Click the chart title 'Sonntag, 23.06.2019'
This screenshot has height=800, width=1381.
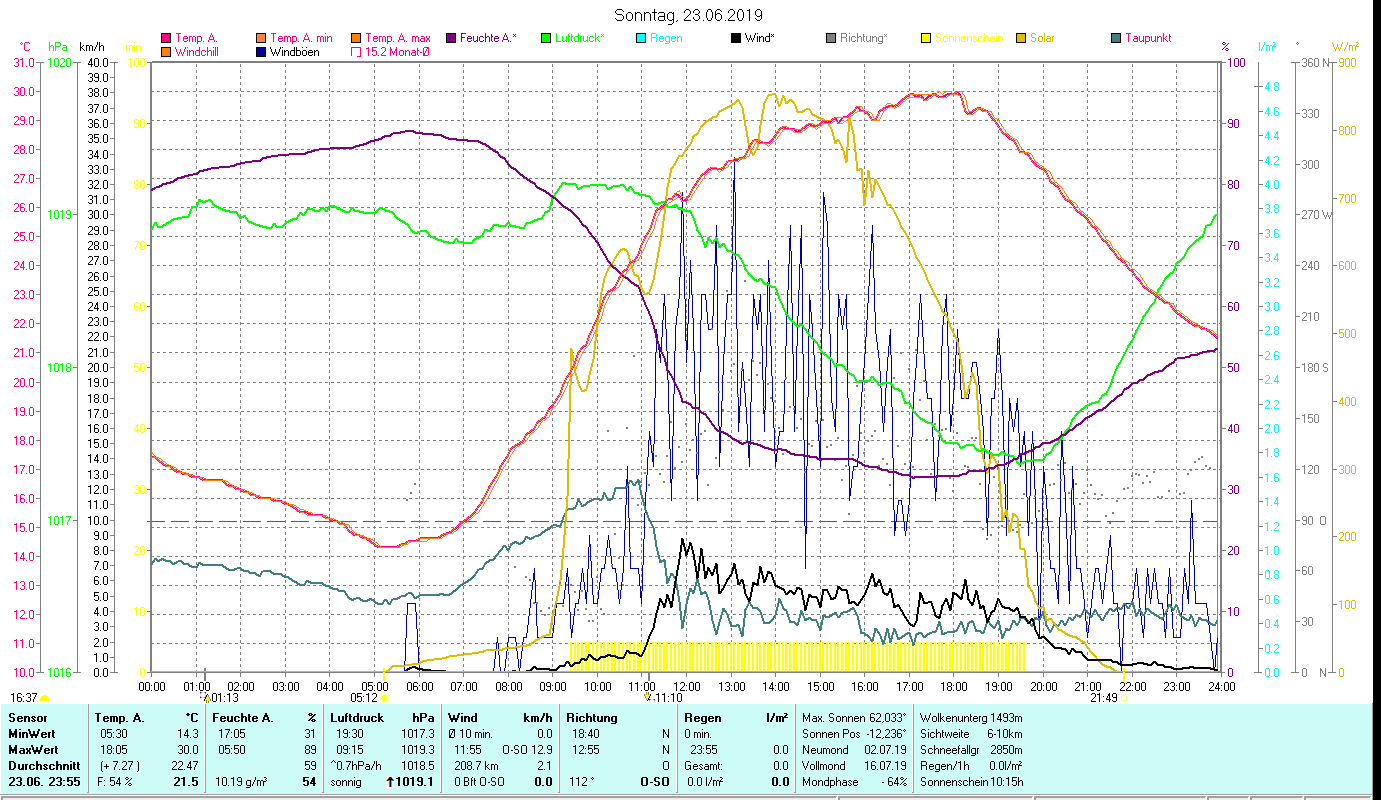coord(690,15)
